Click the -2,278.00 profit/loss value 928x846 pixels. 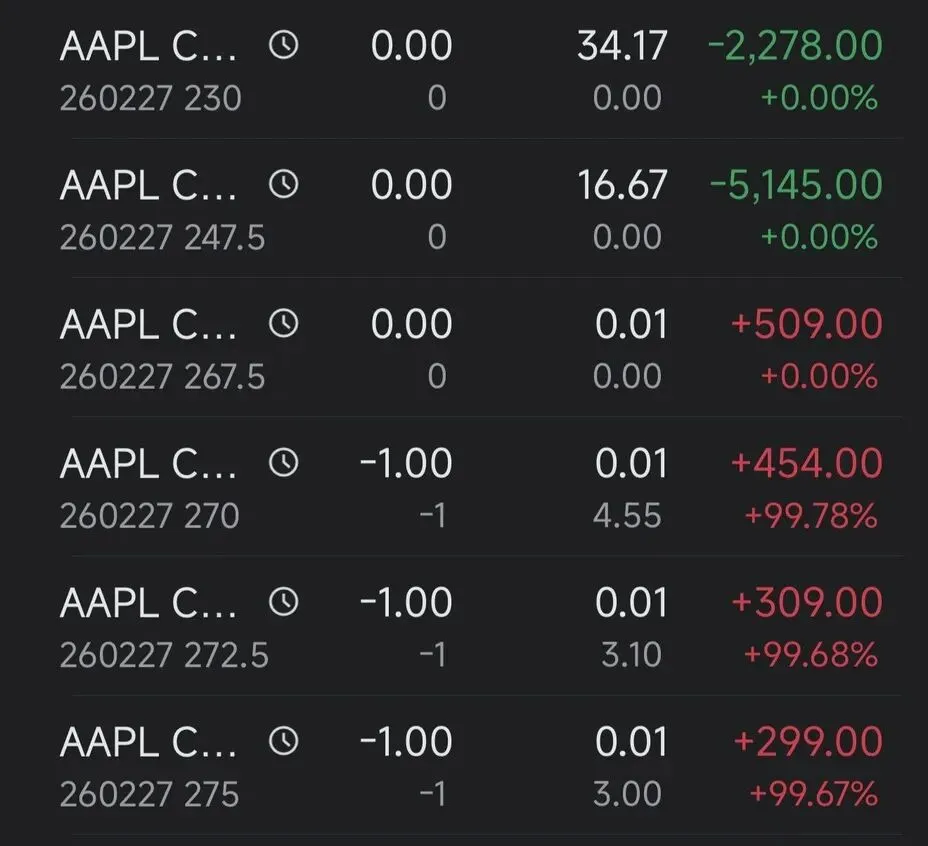[795, 46]
